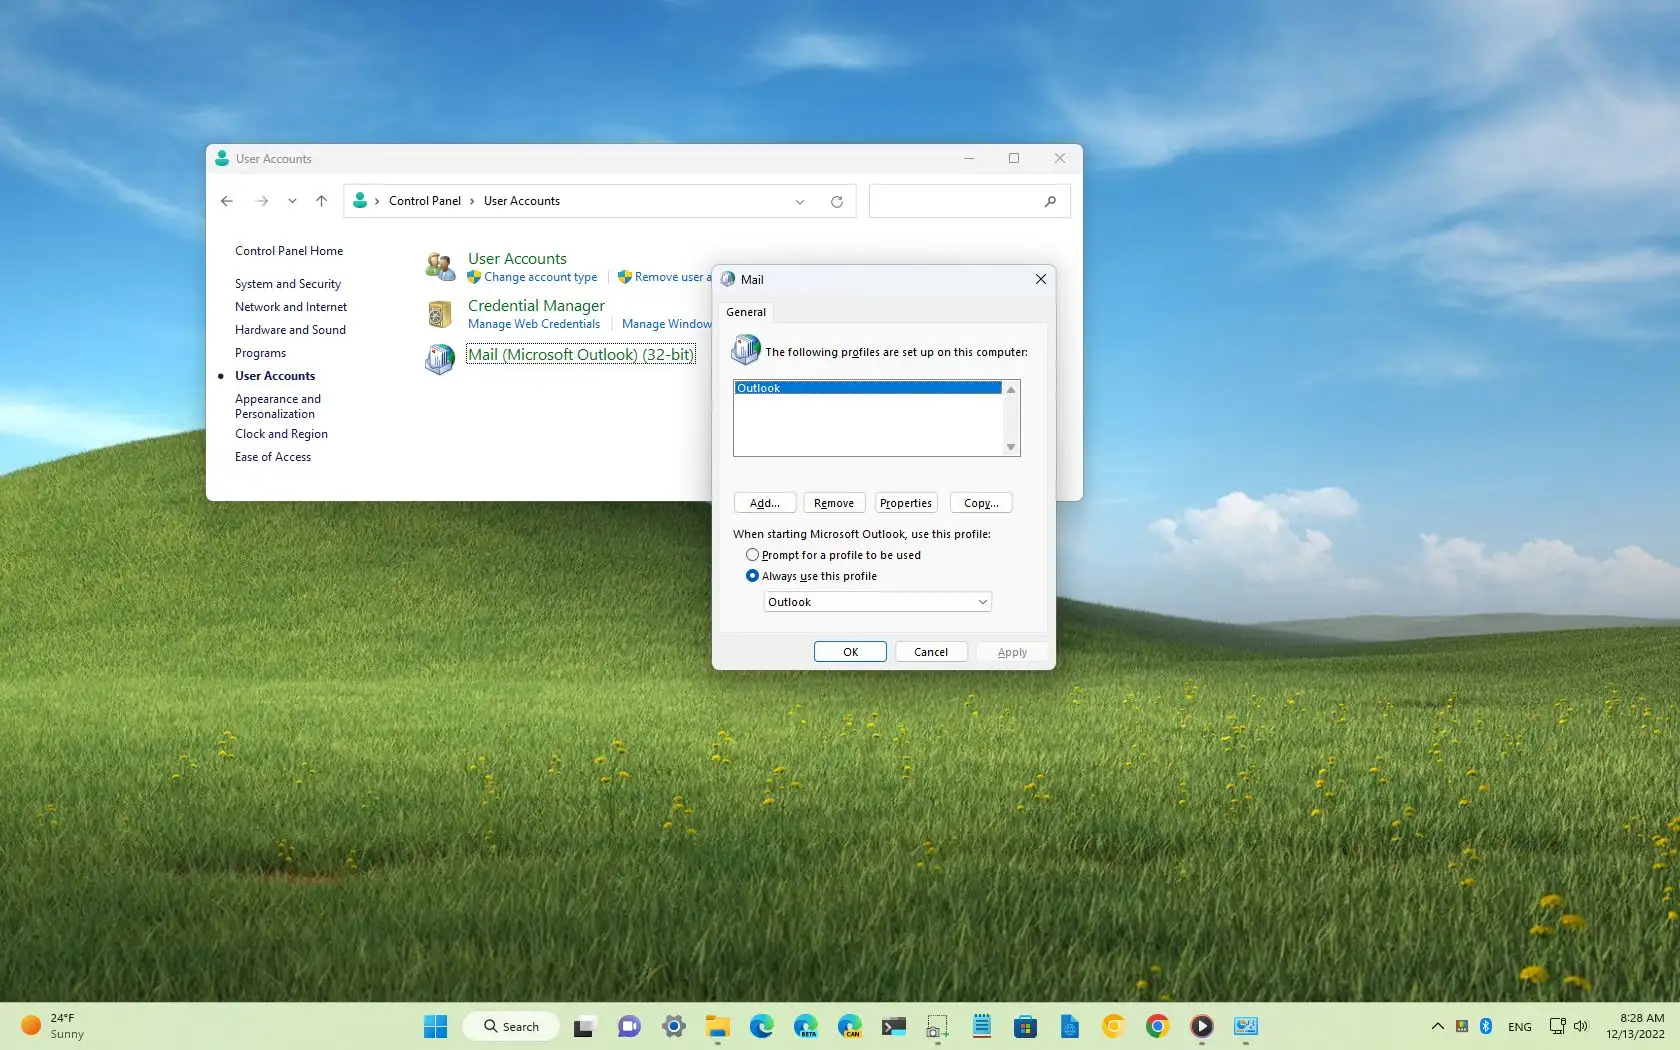
Task: Open Network and Internet category
Action: click(291, 307)
